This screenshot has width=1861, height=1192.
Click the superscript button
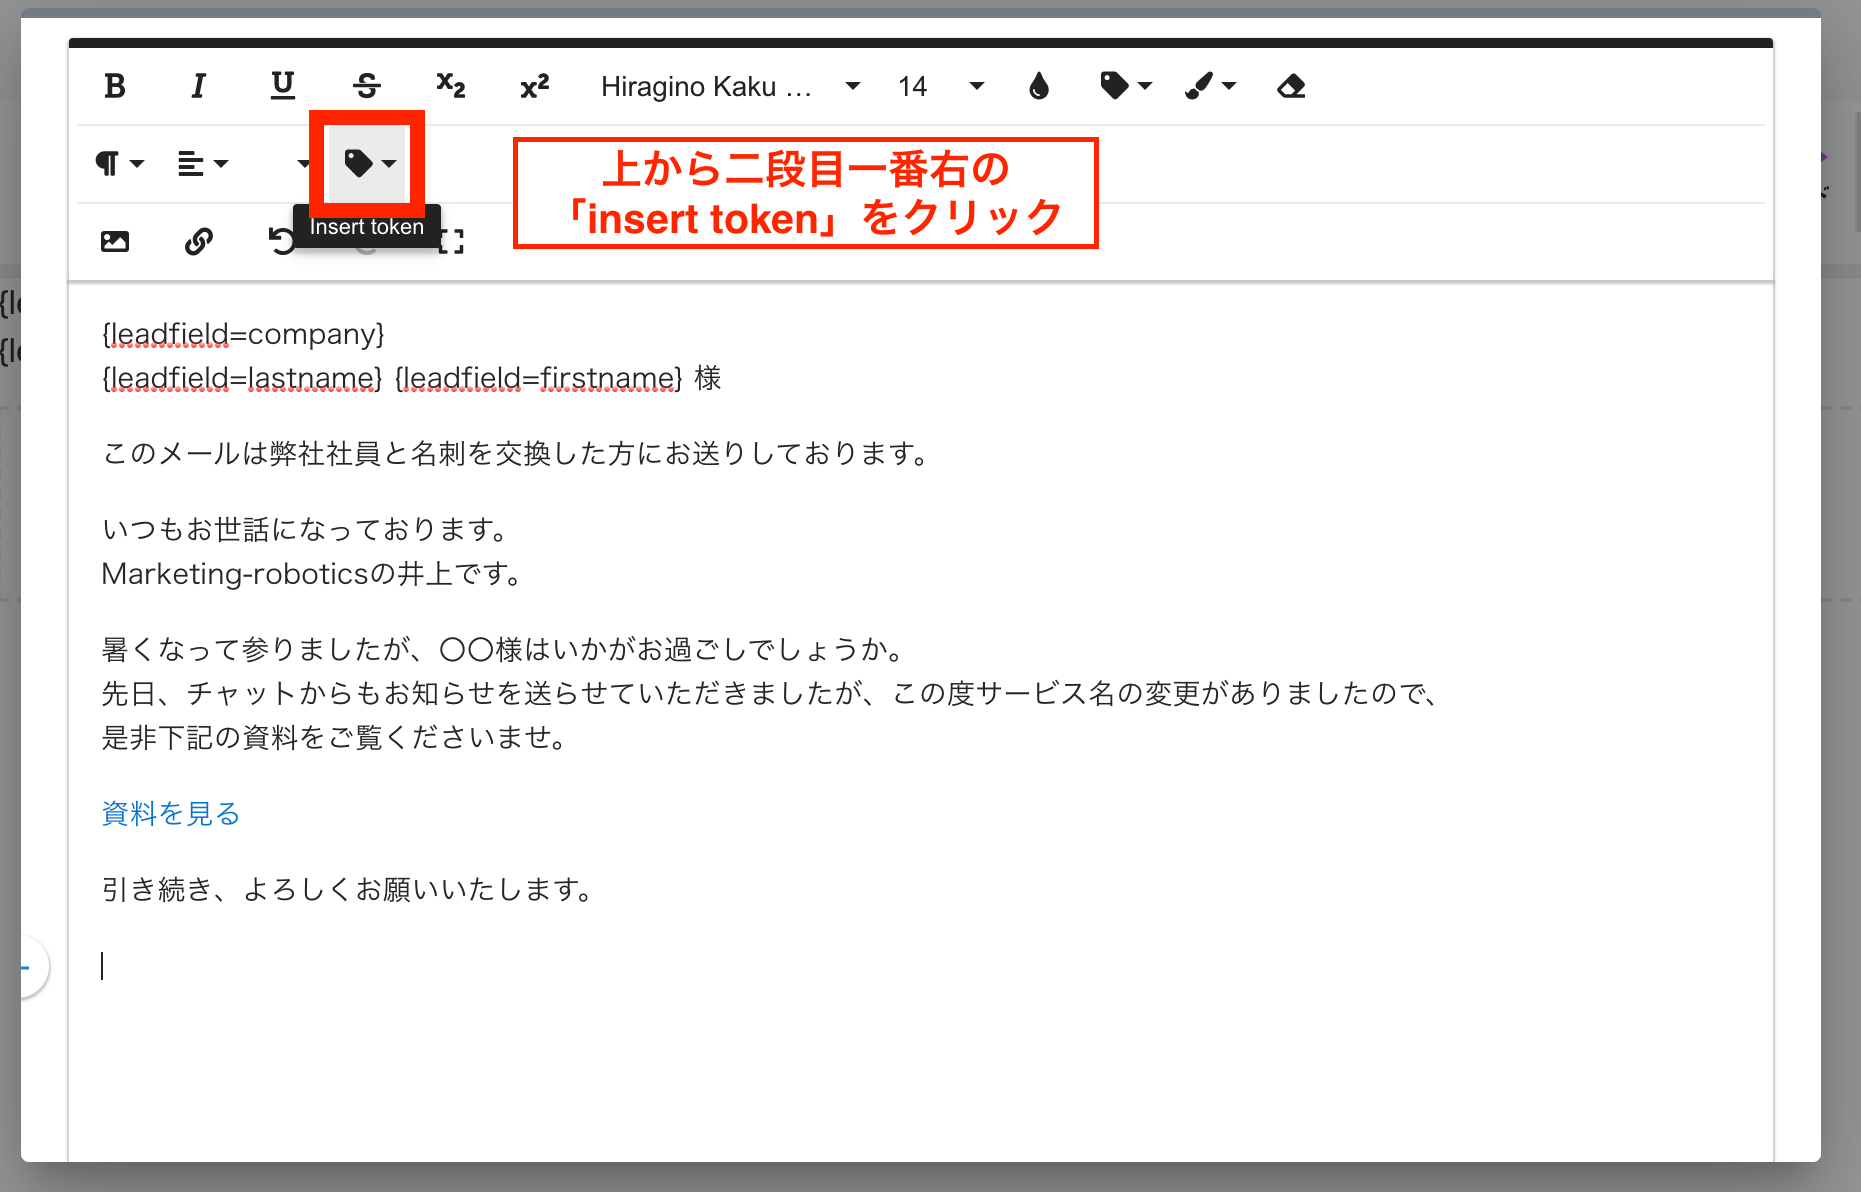click(535, 86)
